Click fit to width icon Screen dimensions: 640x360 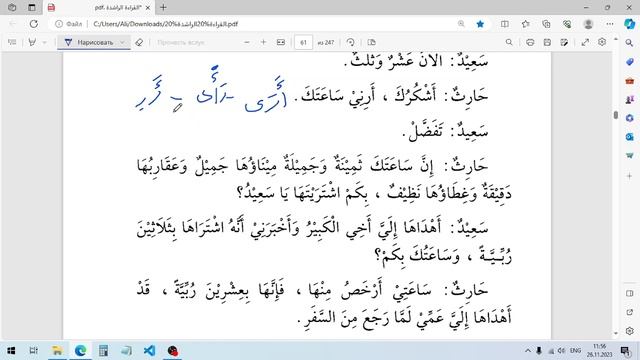click(281, 42)
